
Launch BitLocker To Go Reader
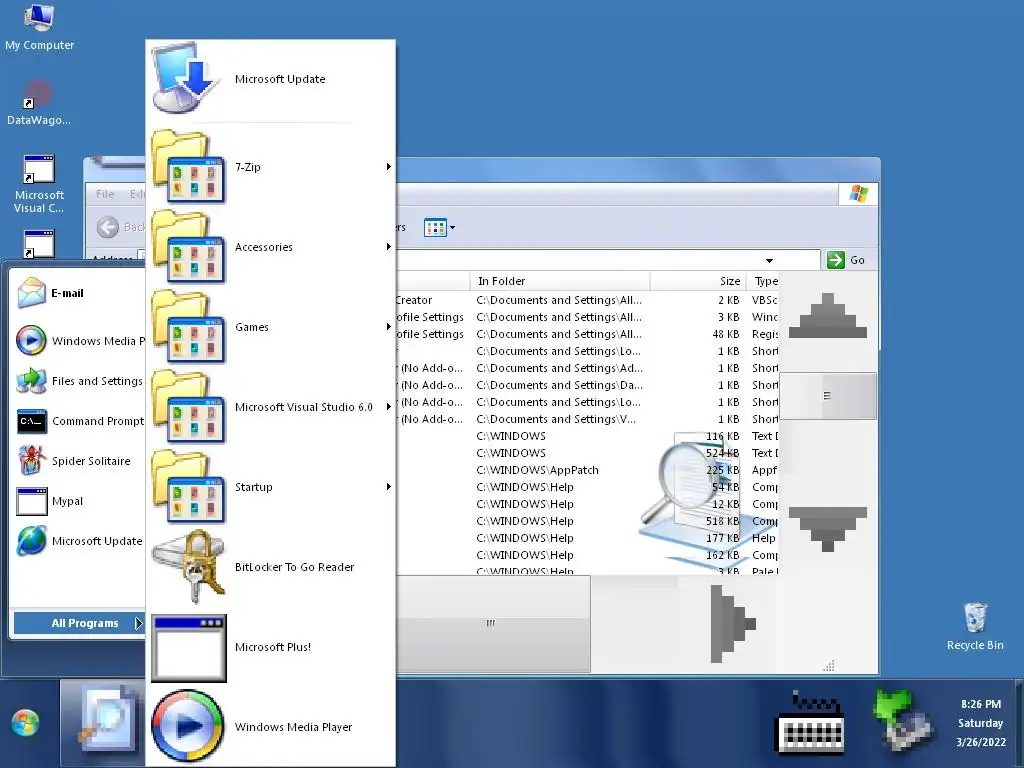coord(270,567)
